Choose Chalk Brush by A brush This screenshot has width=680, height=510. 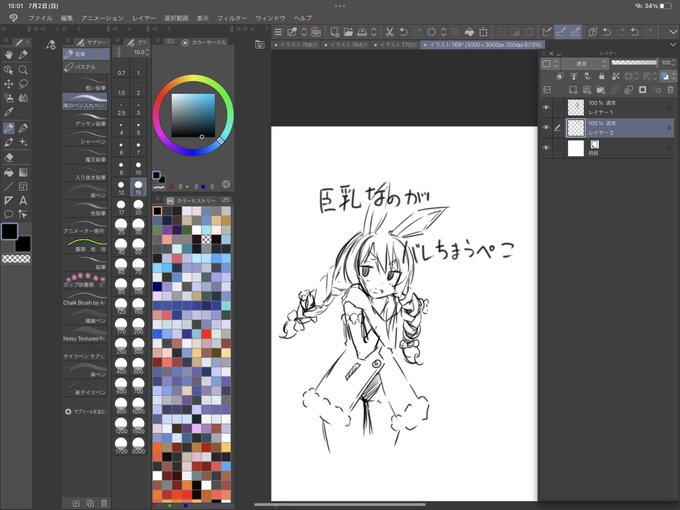(85, 299)
